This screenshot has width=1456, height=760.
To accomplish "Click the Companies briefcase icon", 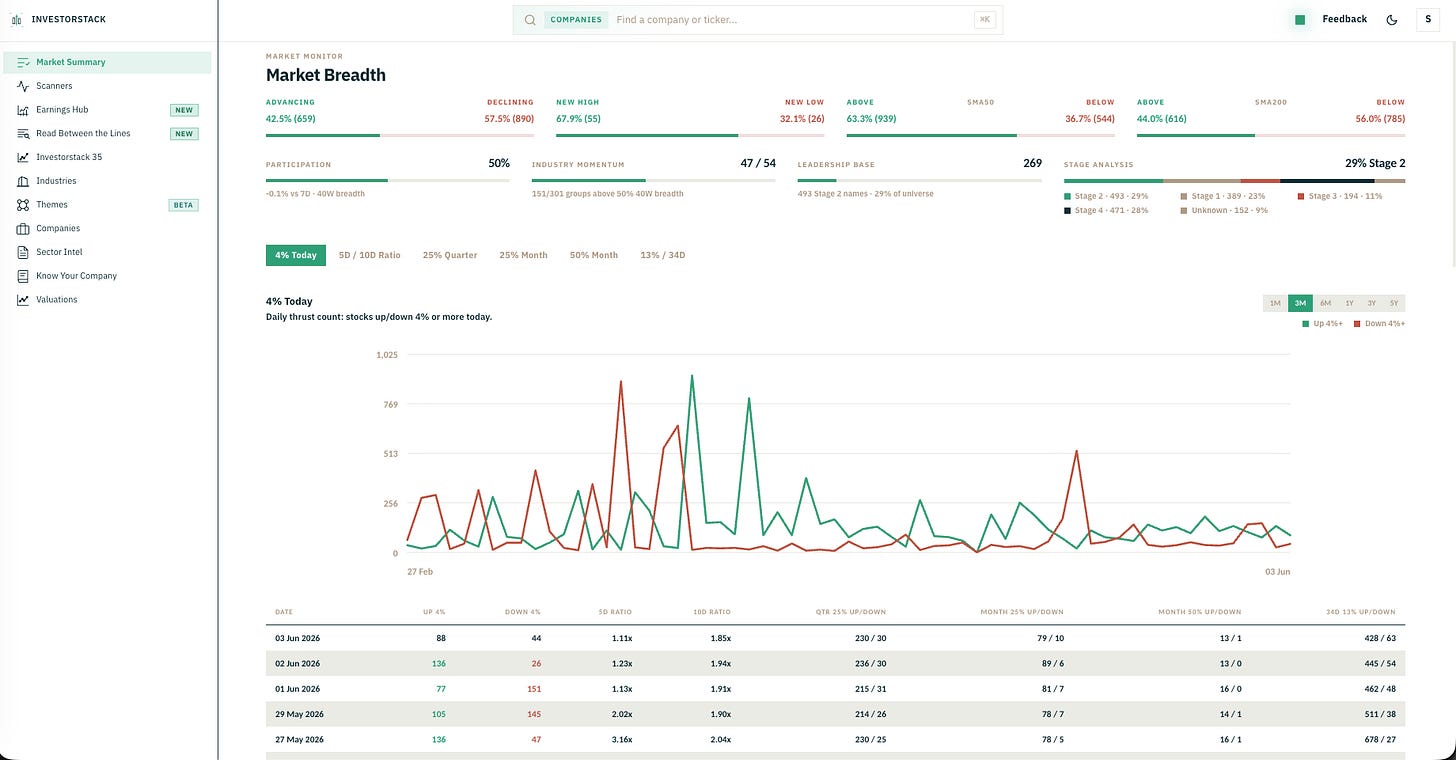I will 23,229.
